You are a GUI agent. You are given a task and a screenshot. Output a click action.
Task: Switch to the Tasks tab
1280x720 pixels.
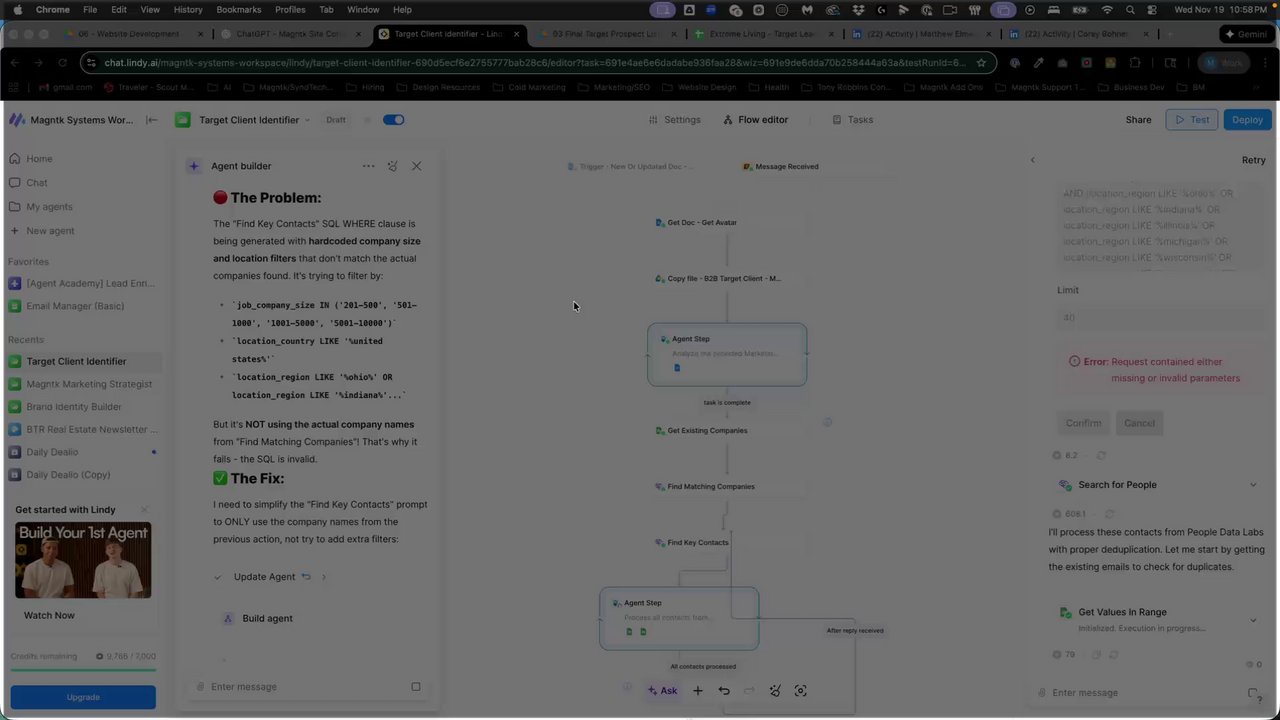pos(853,120)
